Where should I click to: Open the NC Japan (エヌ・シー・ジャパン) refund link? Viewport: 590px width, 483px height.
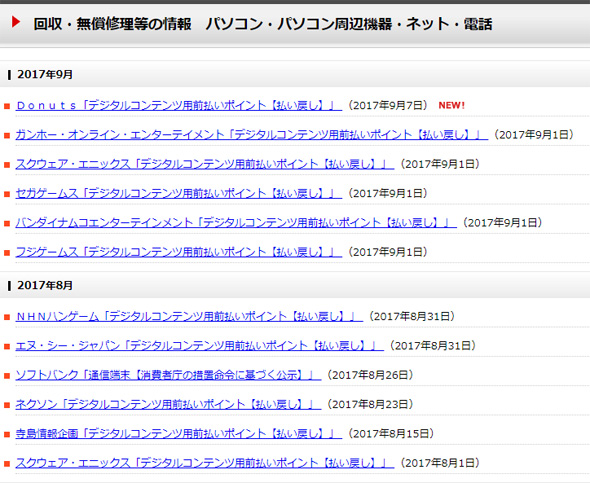pyautogui.click(x=199, y=346)
